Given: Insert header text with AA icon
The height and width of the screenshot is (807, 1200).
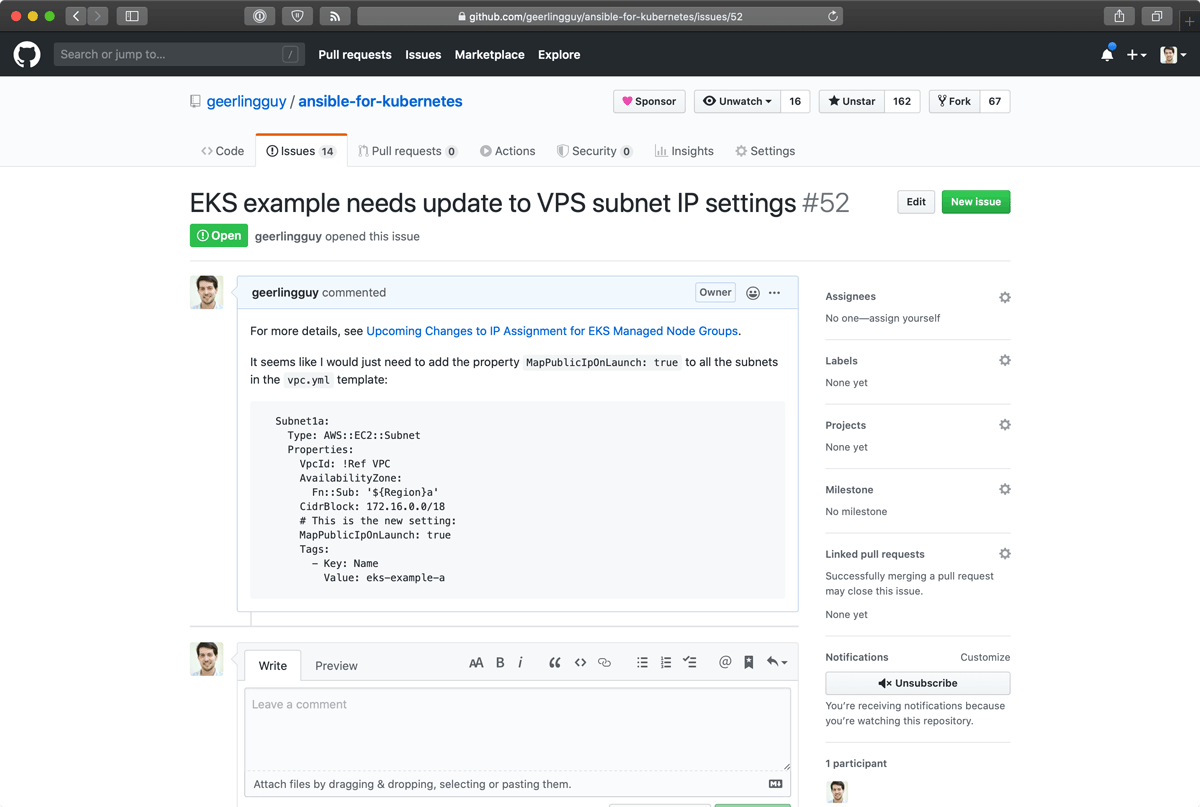Looking at the screenshot, I should click(476, 662).
